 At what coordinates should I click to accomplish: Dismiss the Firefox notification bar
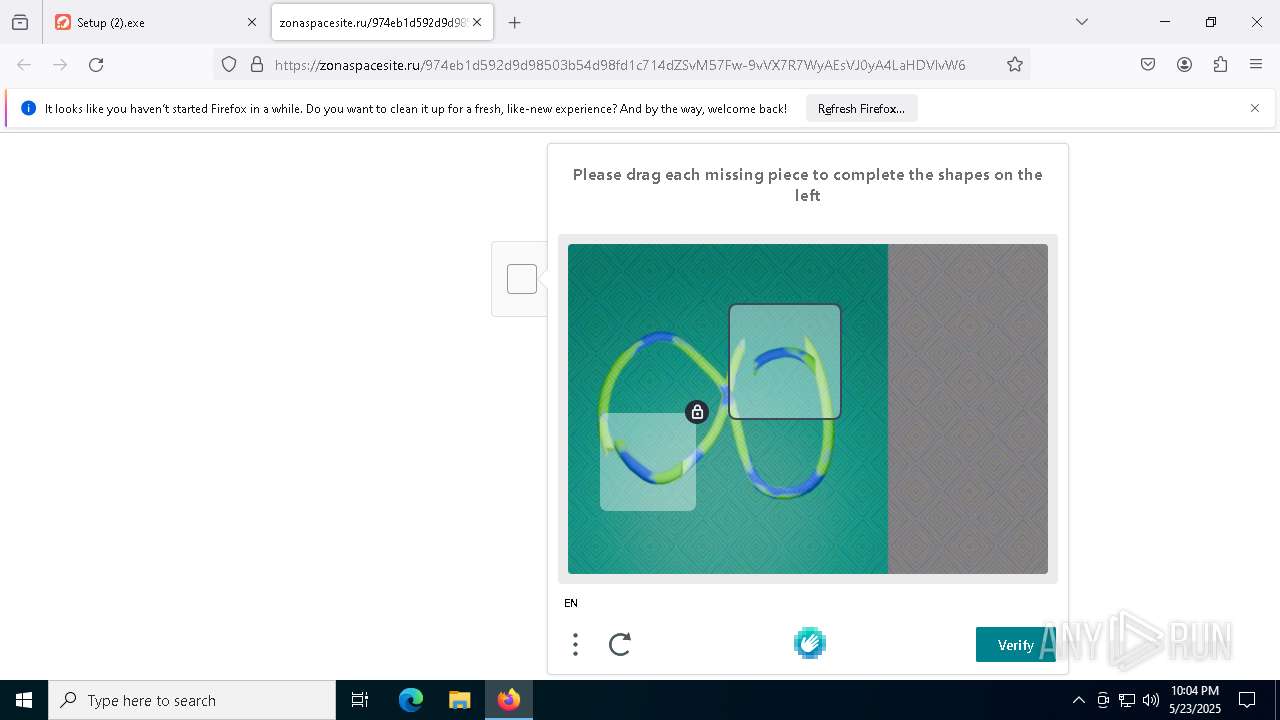coord(1255,108)
